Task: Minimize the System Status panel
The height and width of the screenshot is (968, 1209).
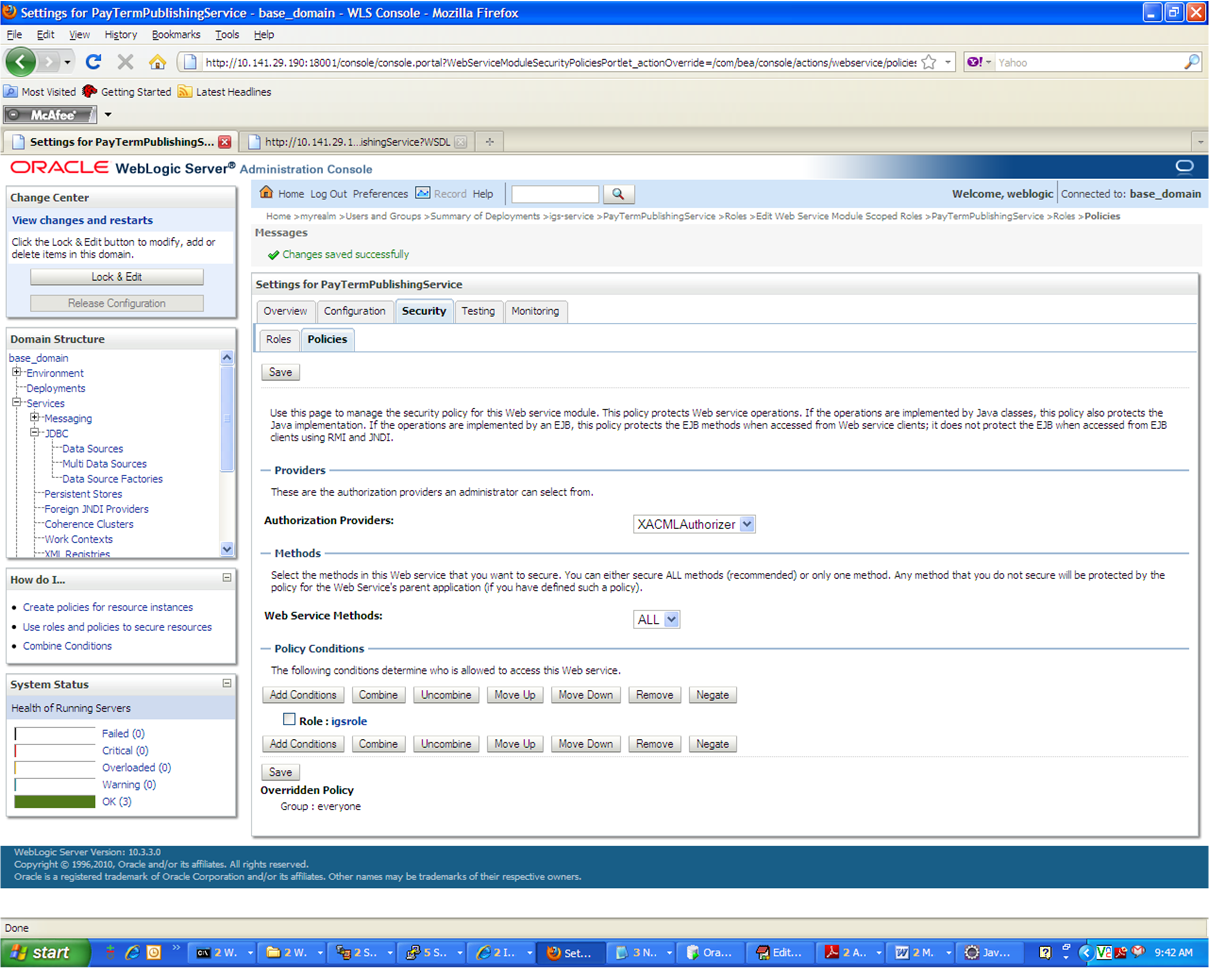Action: click(227, 683)
